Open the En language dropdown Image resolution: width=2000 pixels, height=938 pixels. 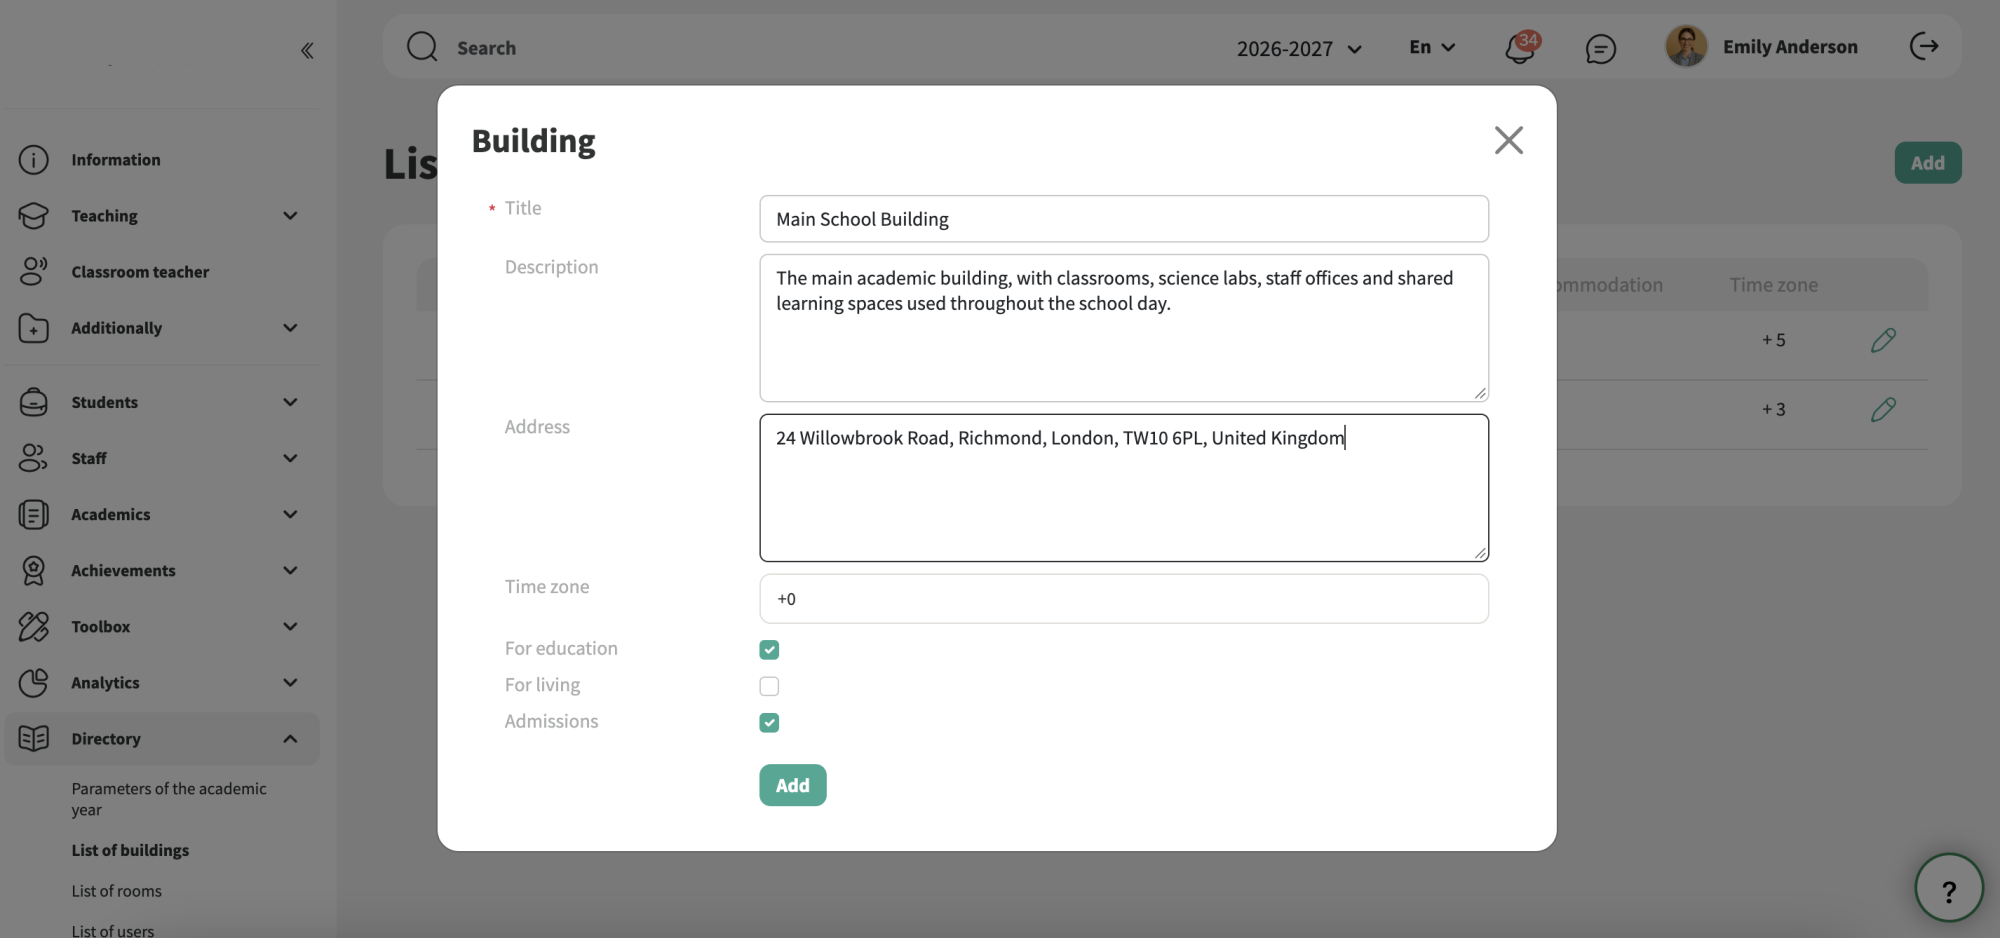1432,47
